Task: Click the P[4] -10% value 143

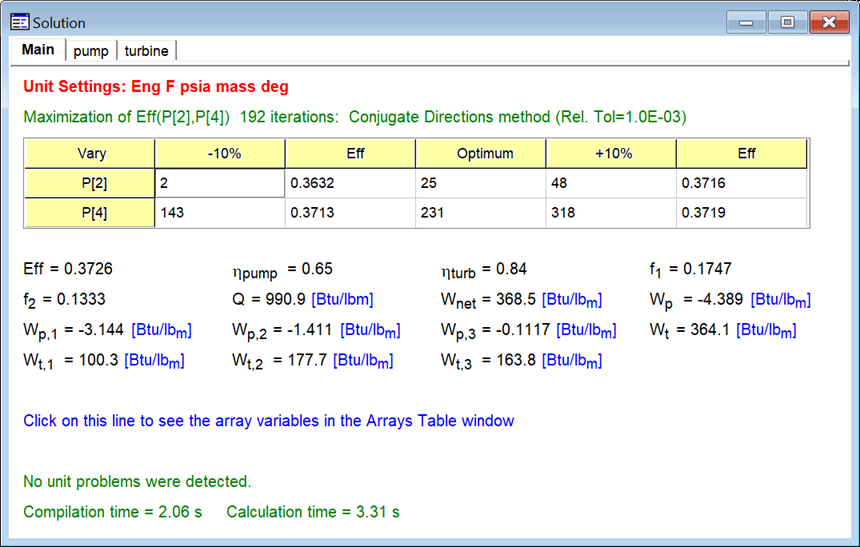Action: pos(220,213)
